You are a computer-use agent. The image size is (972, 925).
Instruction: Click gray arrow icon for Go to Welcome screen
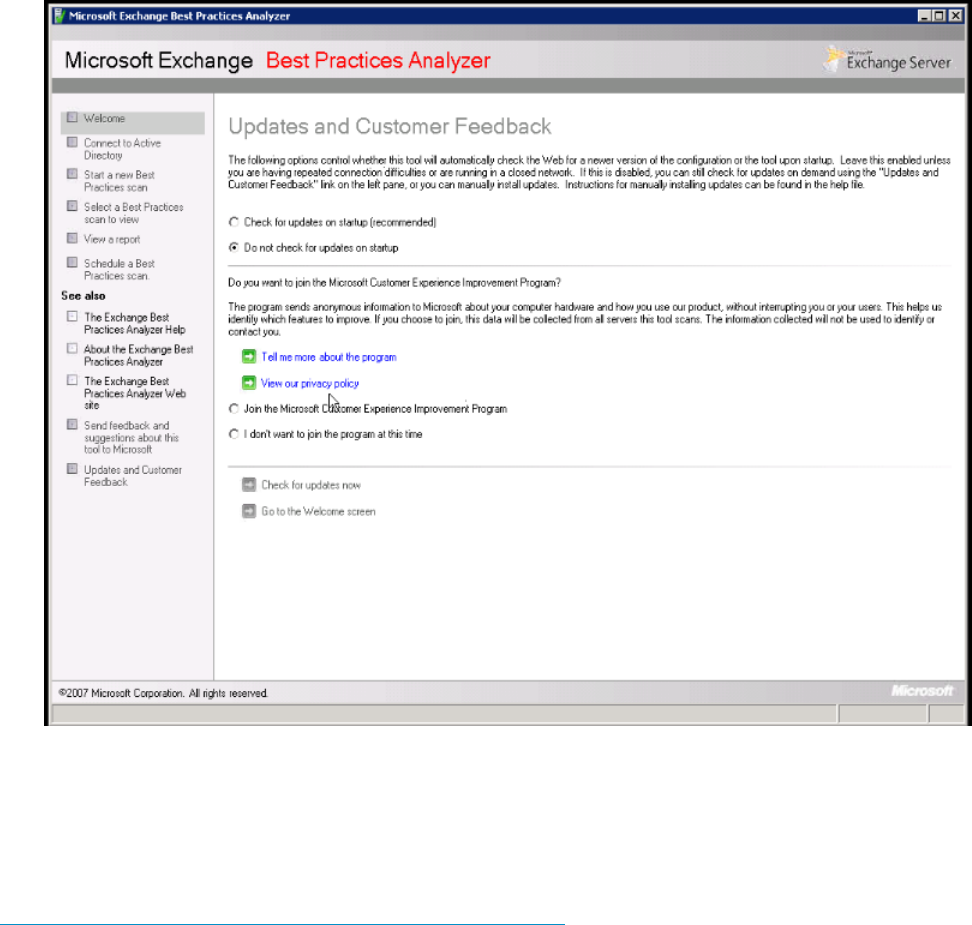point(249,511)
